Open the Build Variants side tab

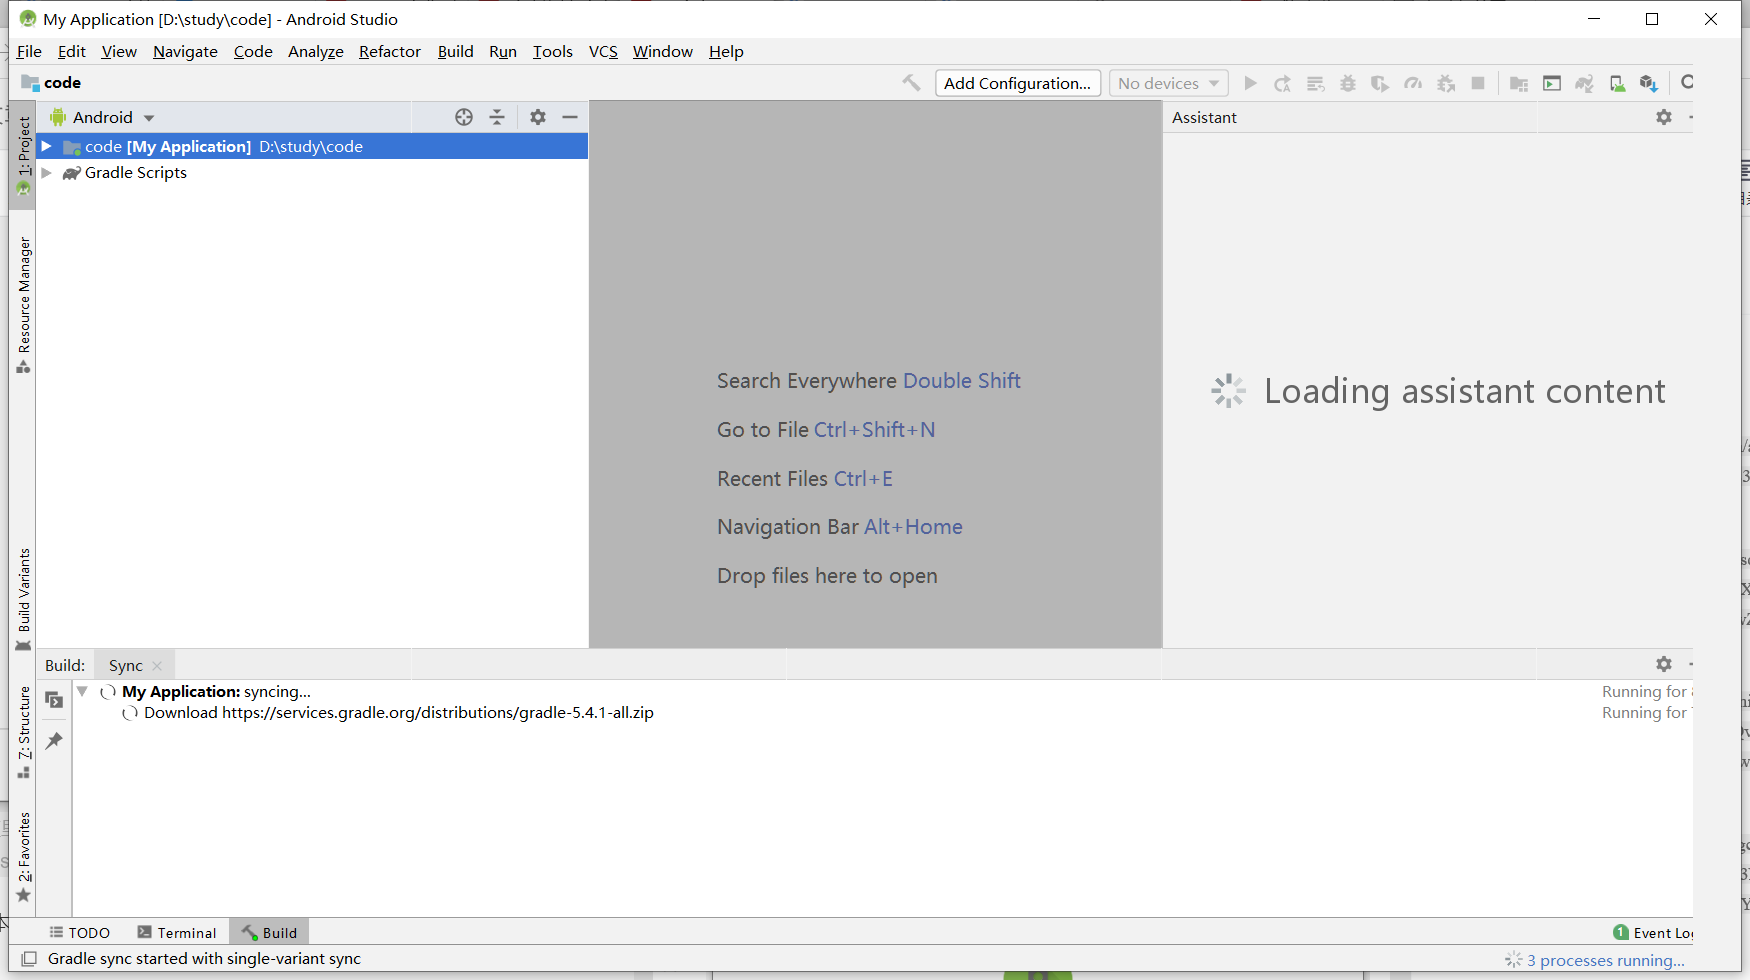(24, 600)
